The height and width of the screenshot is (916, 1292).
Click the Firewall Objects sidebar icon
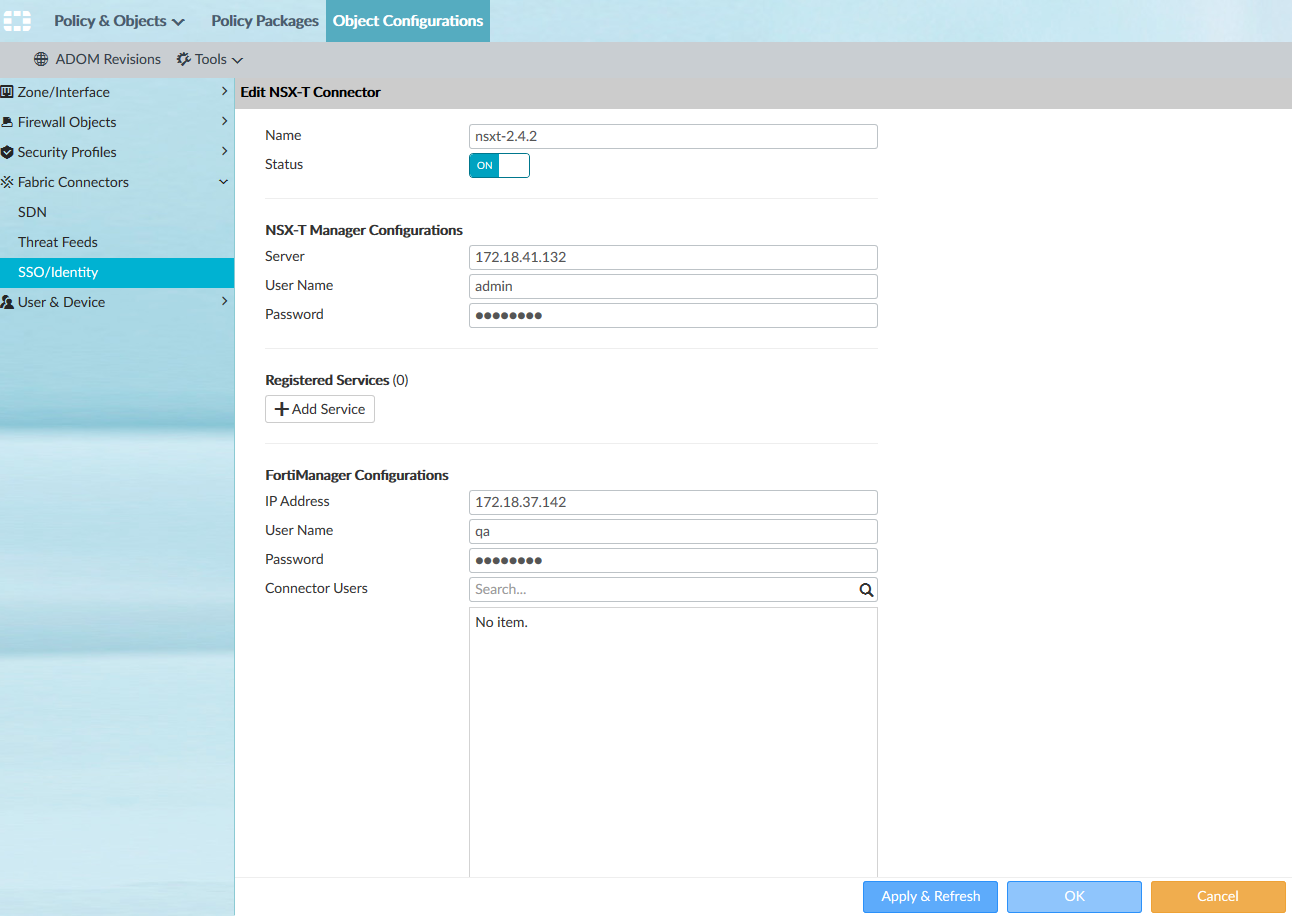pyautogui.click(x=8, y=122)
